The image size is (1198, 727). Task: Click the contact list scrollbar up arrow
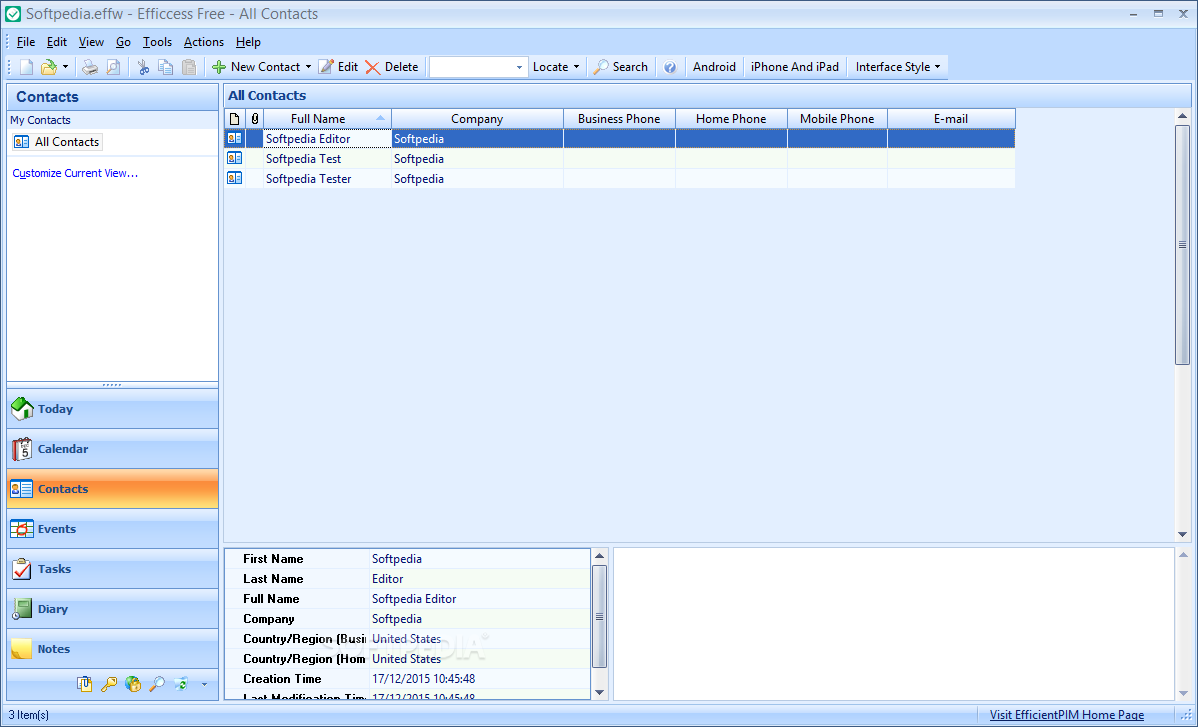(x=1182, y=116)
